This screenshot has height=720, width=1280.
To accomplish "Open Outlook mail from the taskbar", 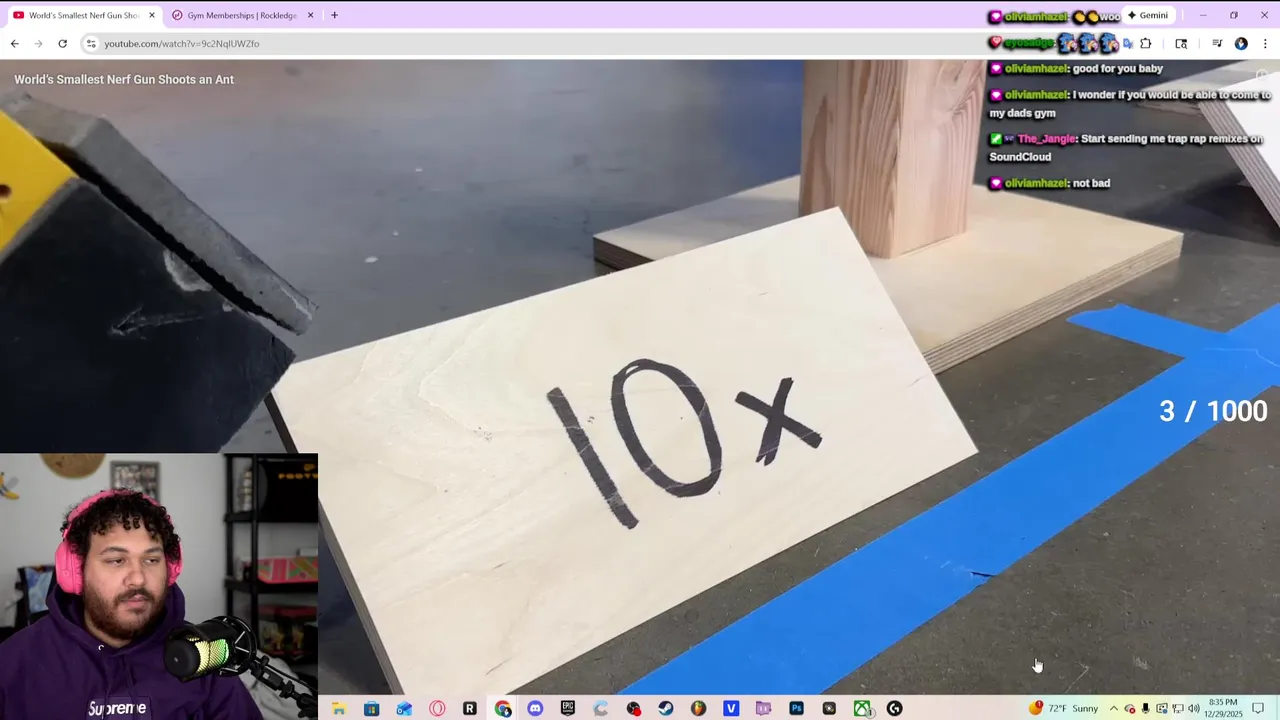I will 404,708.
